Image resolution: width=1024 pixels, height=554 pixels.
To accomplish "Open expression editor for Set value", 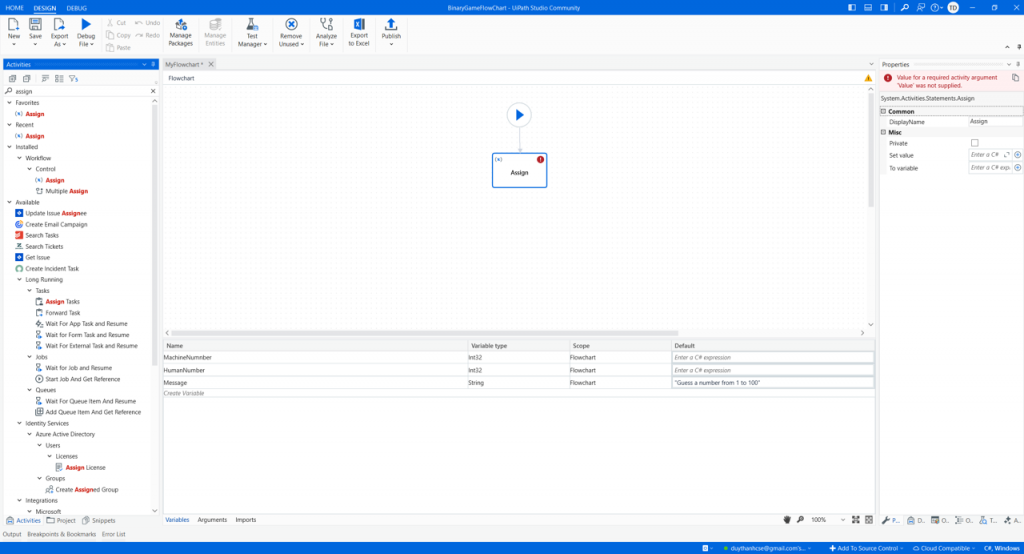I will point(1006,155).
